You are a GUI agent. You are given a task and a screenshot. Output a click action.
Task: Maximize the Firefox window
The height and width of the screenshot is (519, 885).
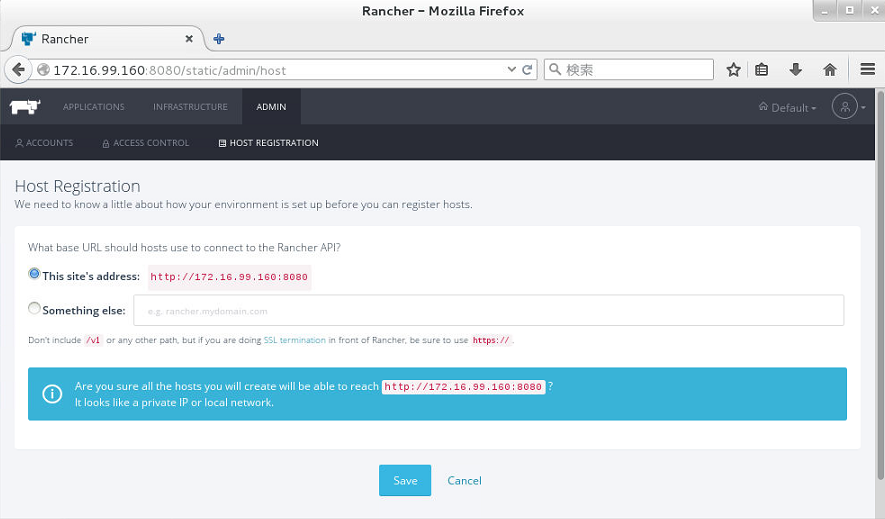click(x=849, y=10)
